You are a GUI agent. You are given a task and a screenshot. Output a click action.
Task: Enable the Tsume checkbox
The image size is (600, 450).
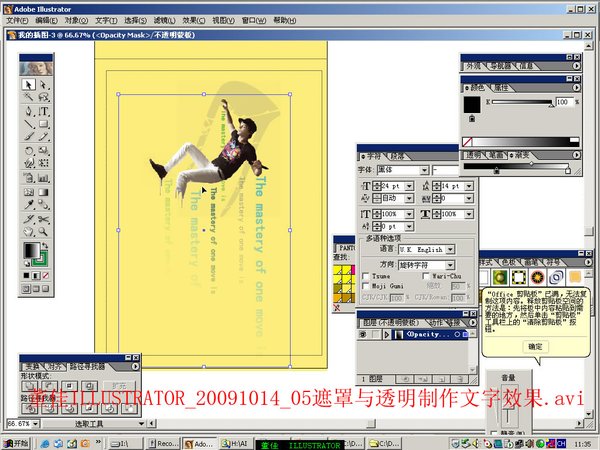(x=367, y=275)
